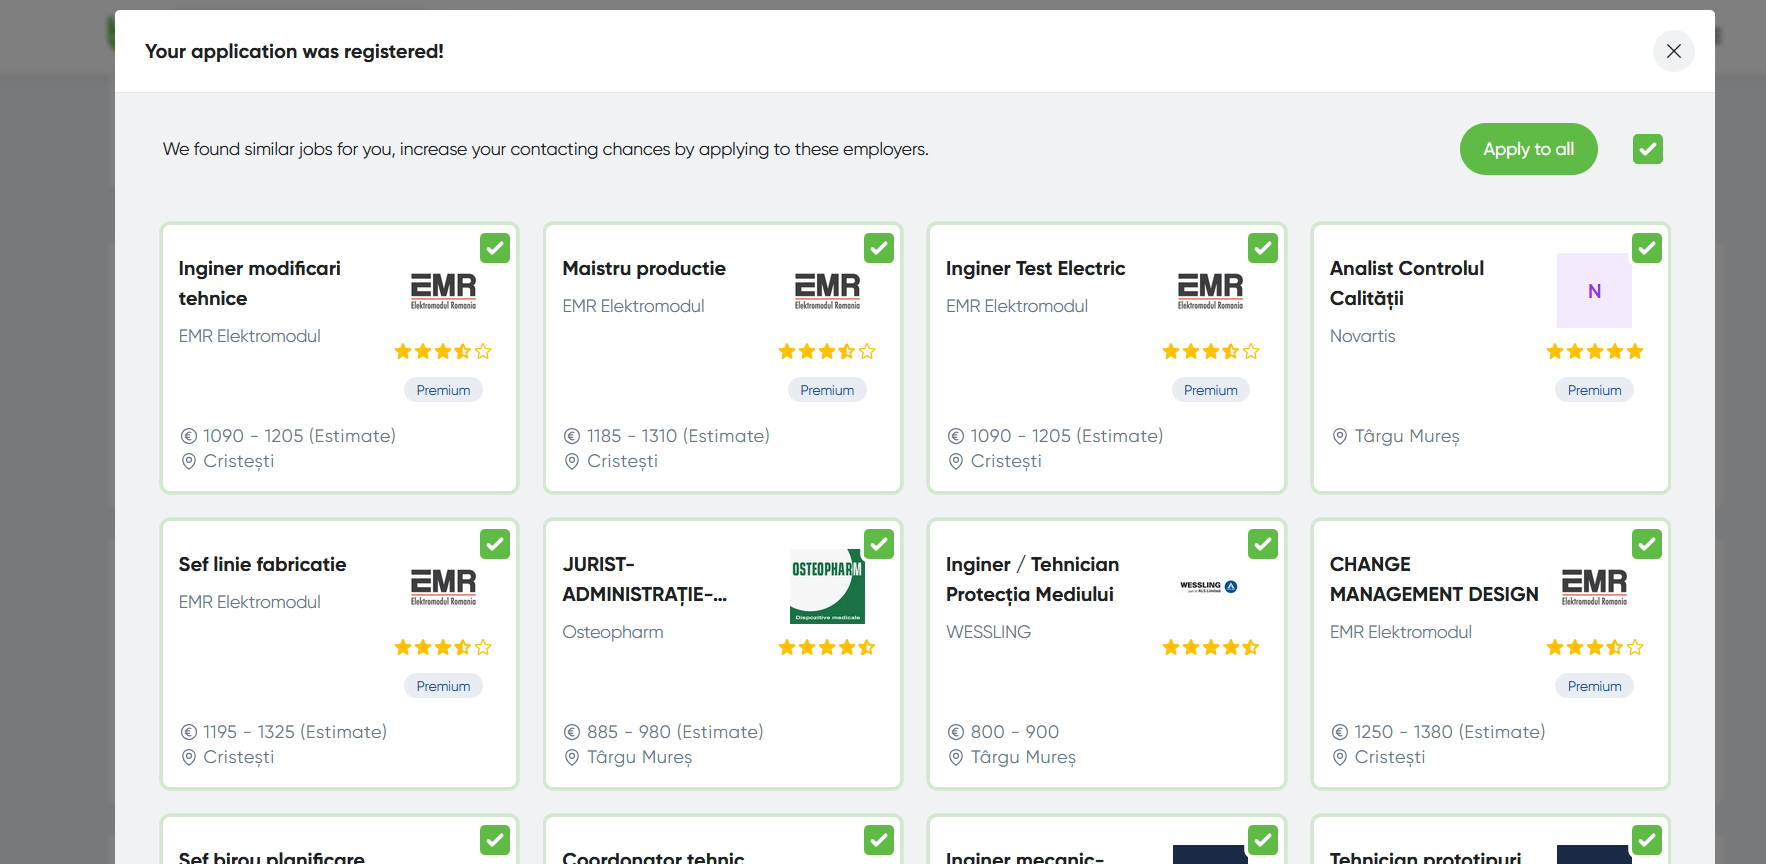
Task: Click the location pin icon next to Târgu Mureș on Novartis card
Action: (1339, 436)
